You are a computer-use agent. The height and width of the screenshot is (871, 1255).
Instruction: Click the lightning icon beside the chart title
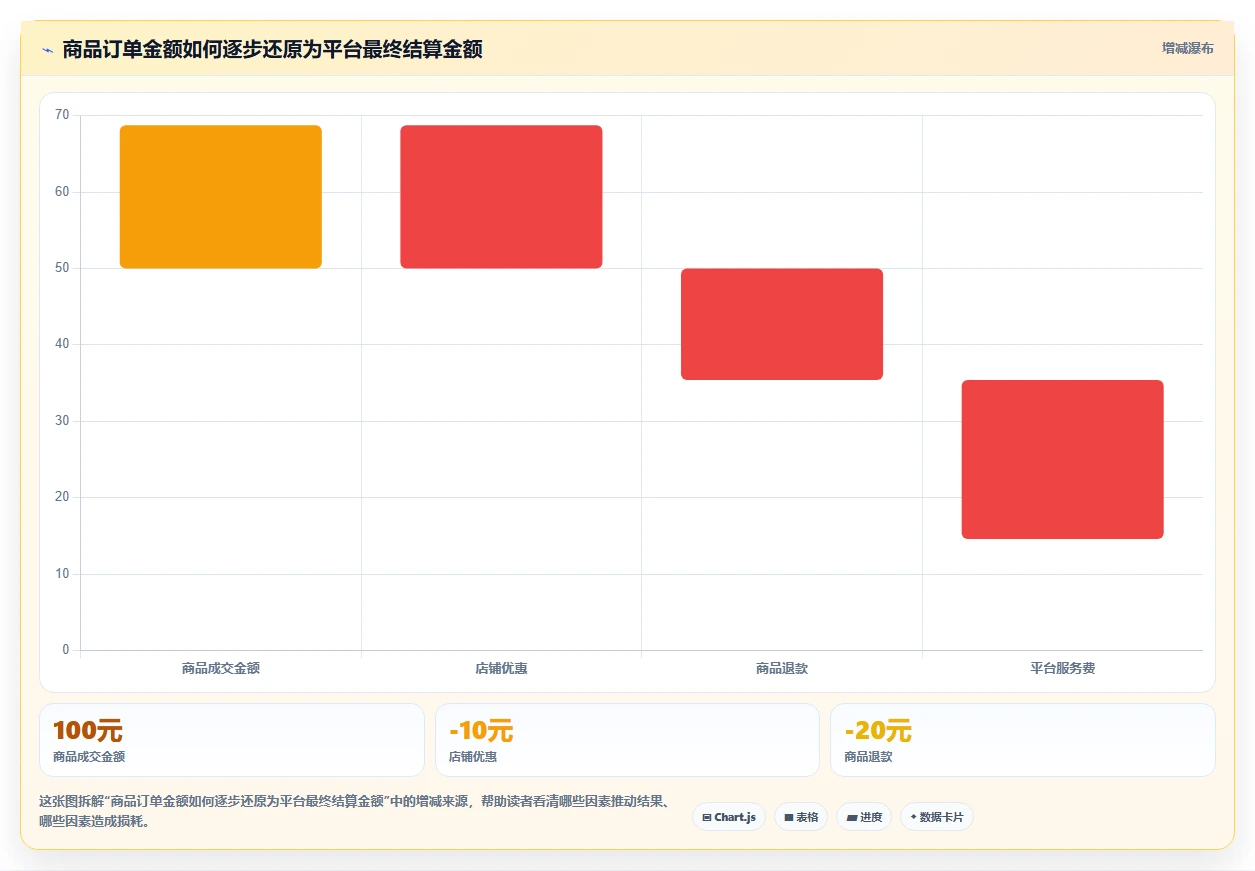point(47,50)
